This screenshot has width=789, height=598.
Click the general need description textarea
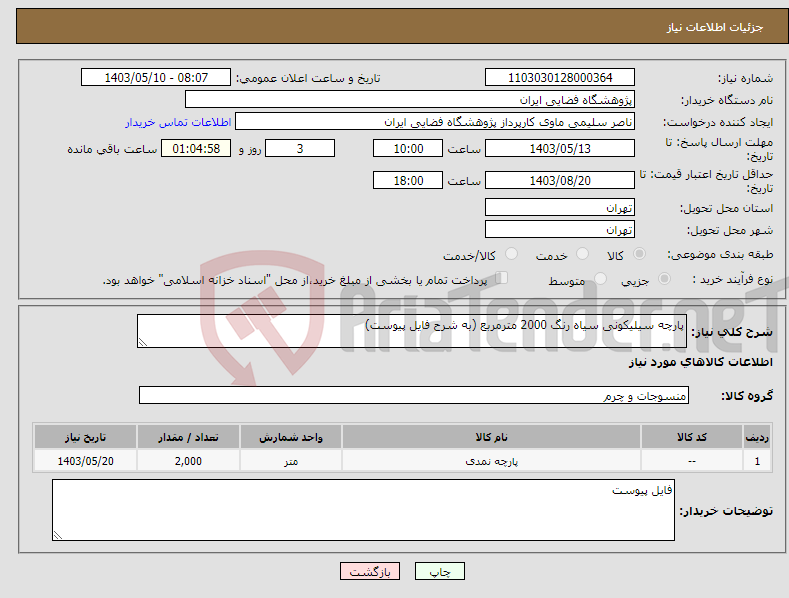pos(412,331)
